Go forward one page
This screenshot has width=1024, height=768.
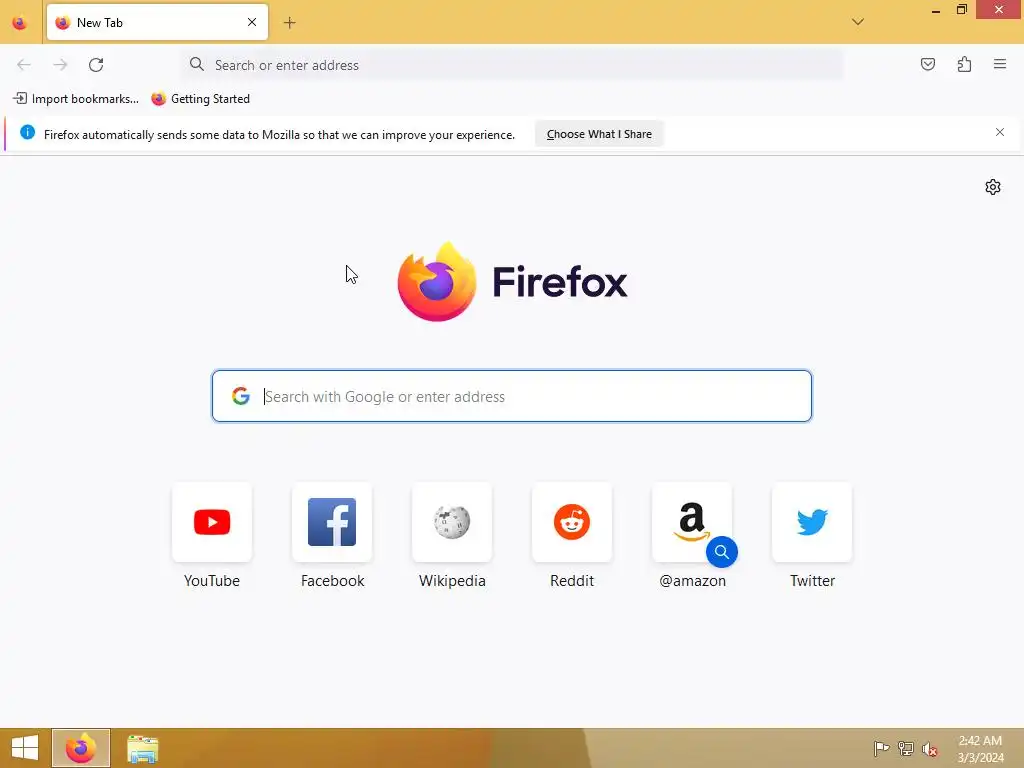[60, 65]
